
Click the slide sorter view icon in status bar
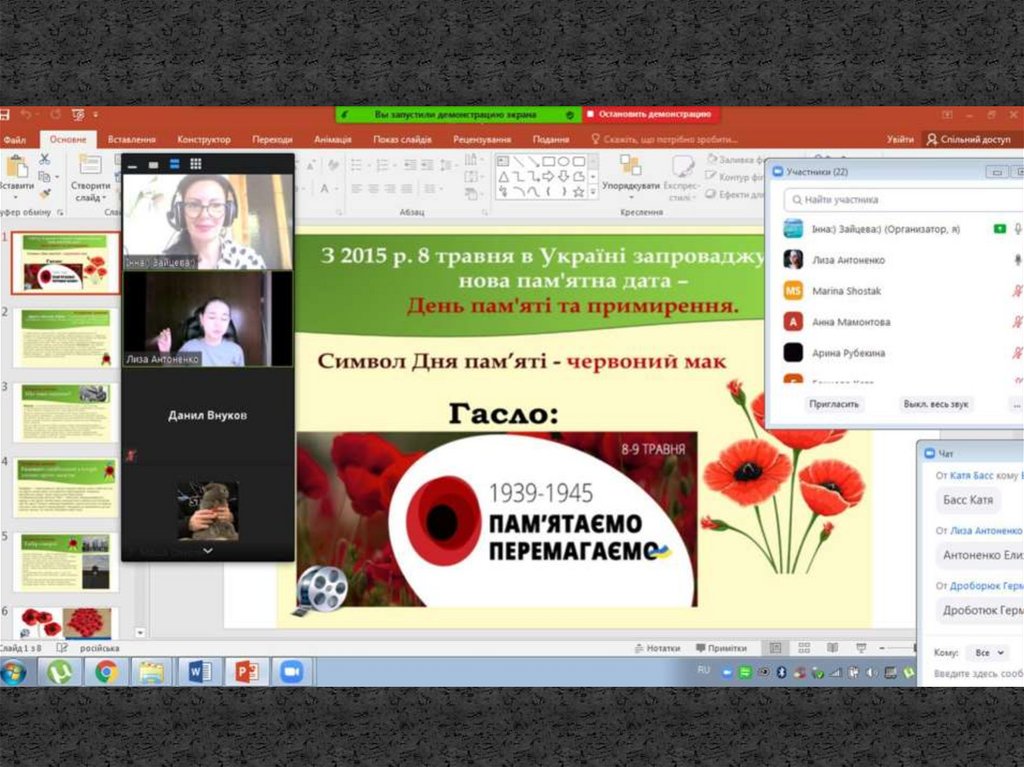(804, 647)
